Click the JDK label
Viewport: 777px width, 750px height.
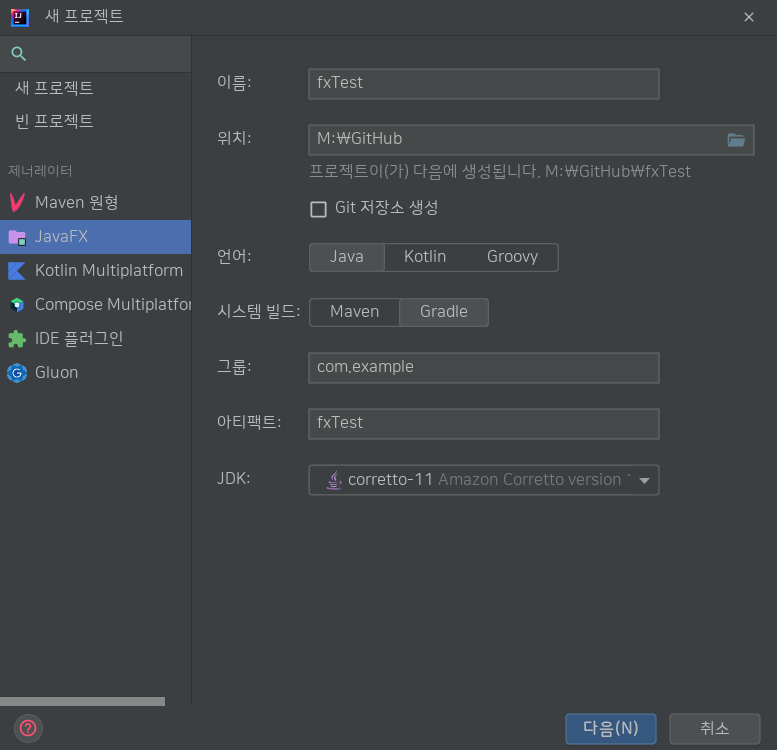tap(233, 479)
